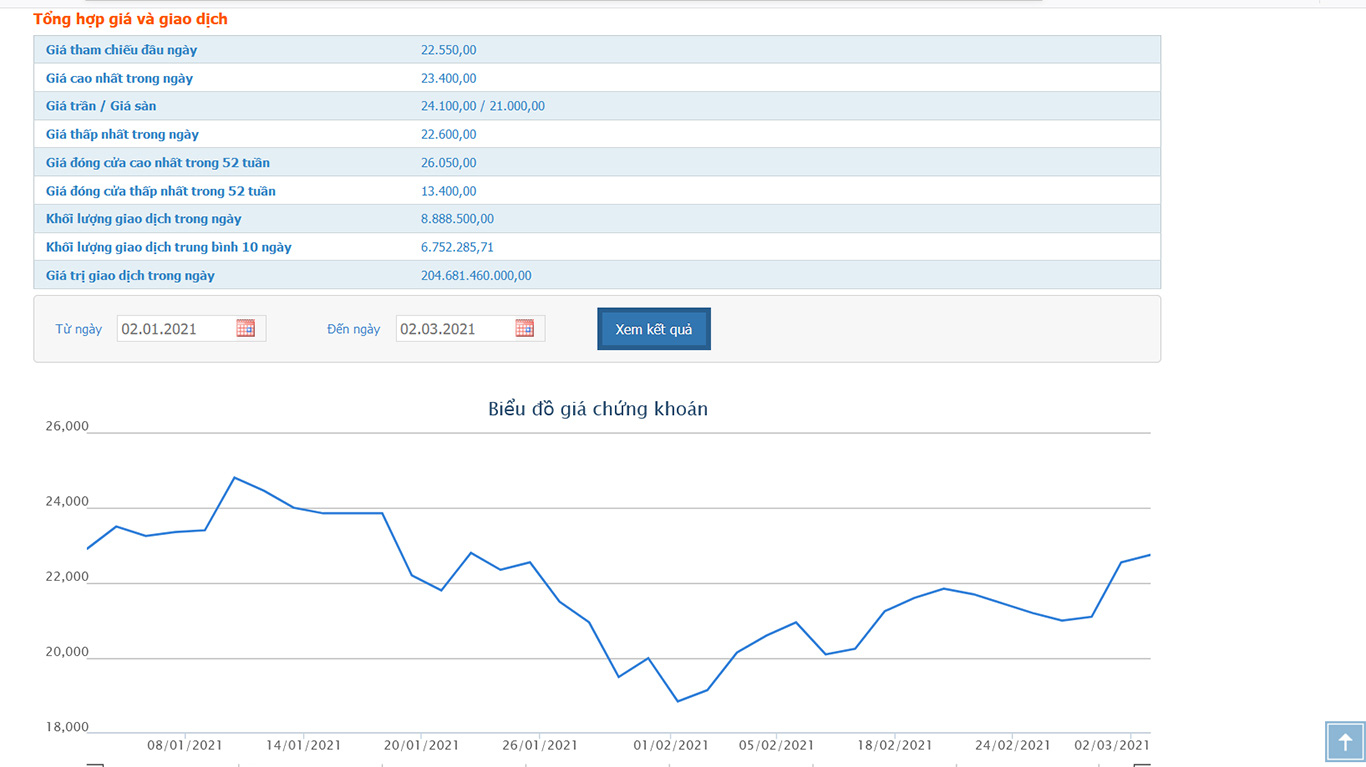The image size is (1366, 767).
Task: Click the scroll-to-top arrow icon
Action: 1345,741
